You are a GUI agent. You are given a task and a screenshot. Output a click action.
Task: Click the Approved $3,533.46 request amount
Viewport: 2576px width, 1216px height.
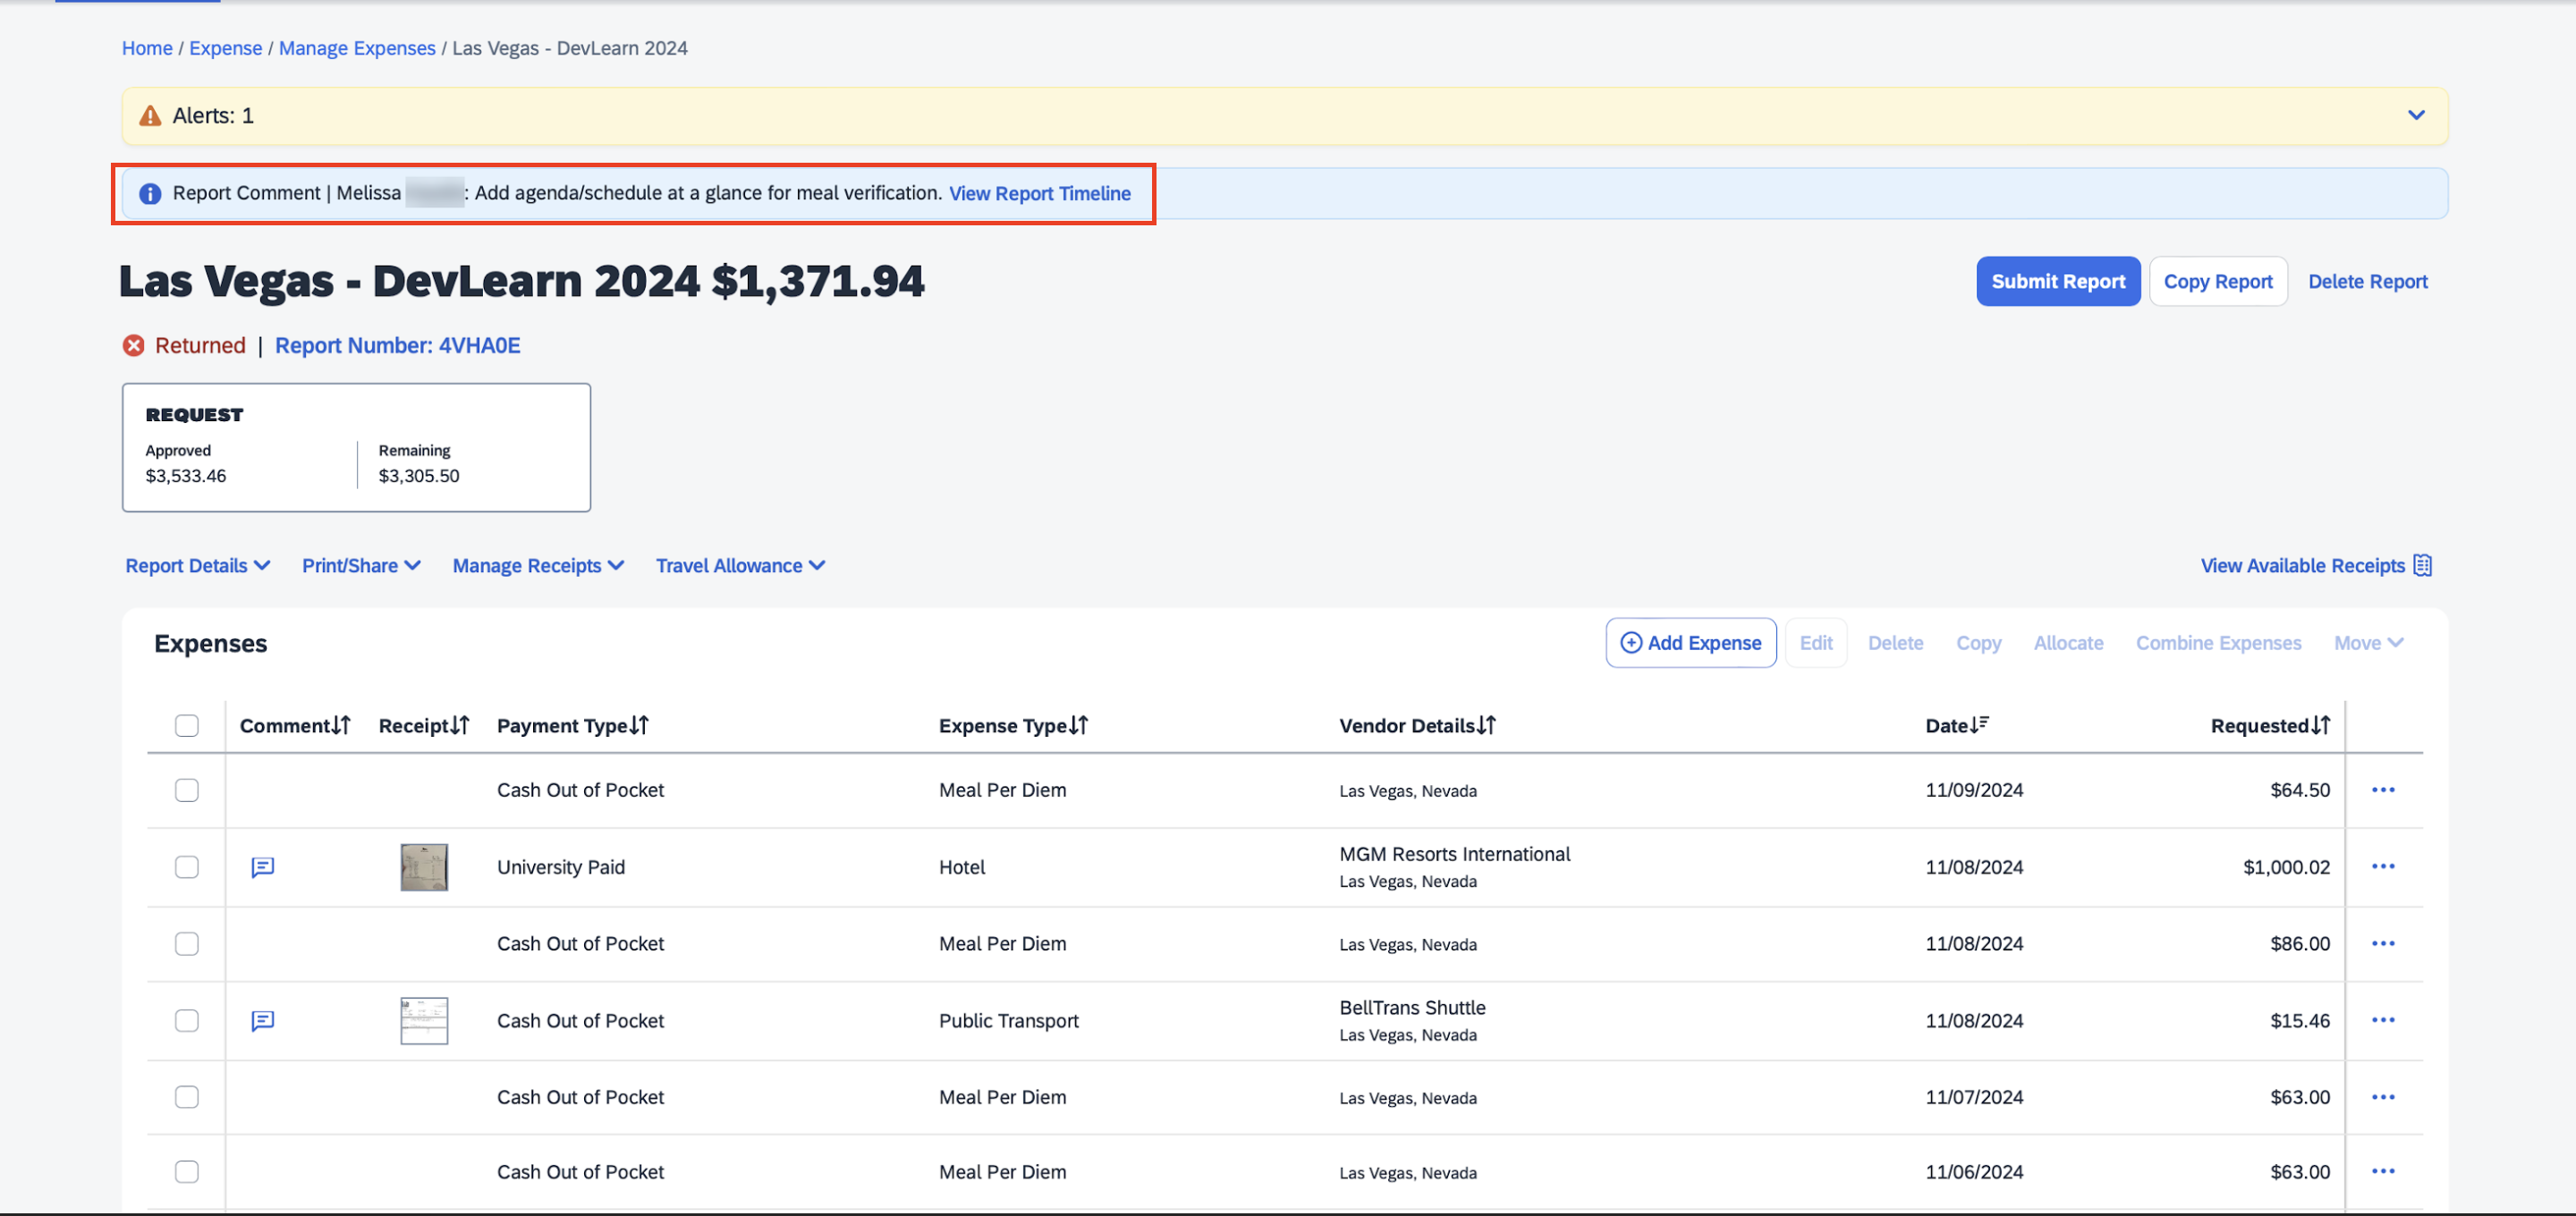pos(186,476)
